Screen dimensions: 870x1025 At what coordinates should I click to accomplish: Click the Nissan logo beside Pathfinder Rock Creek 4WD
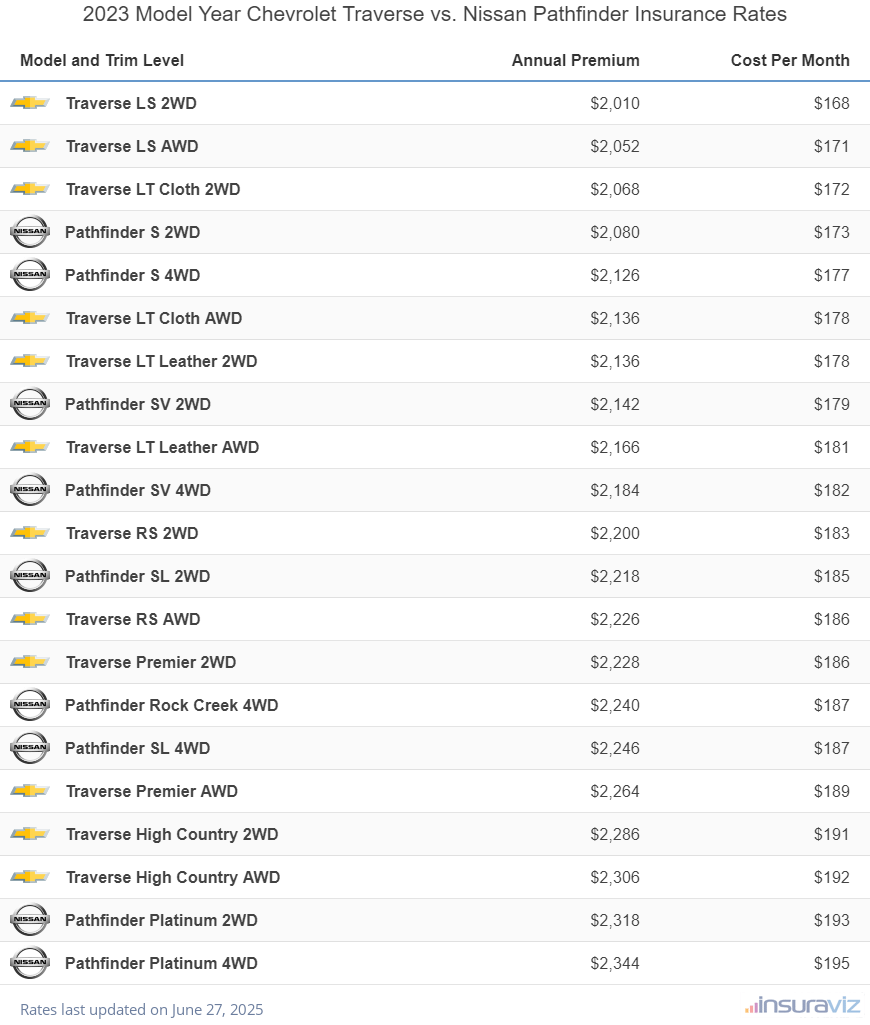(30, 705)
